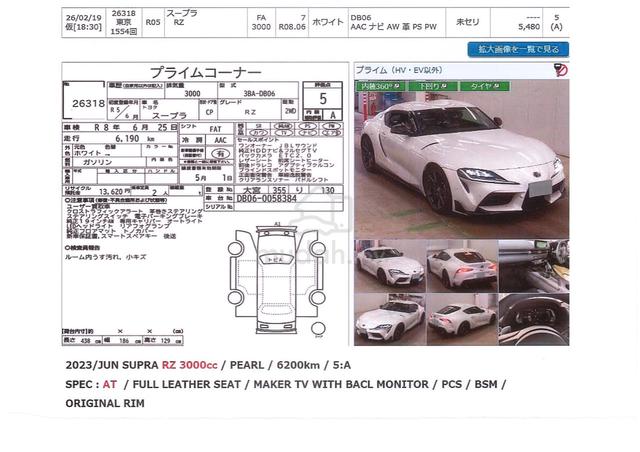Click the caption line 2023/JUN SUPRA RZ 3000cc

[142, 365]
